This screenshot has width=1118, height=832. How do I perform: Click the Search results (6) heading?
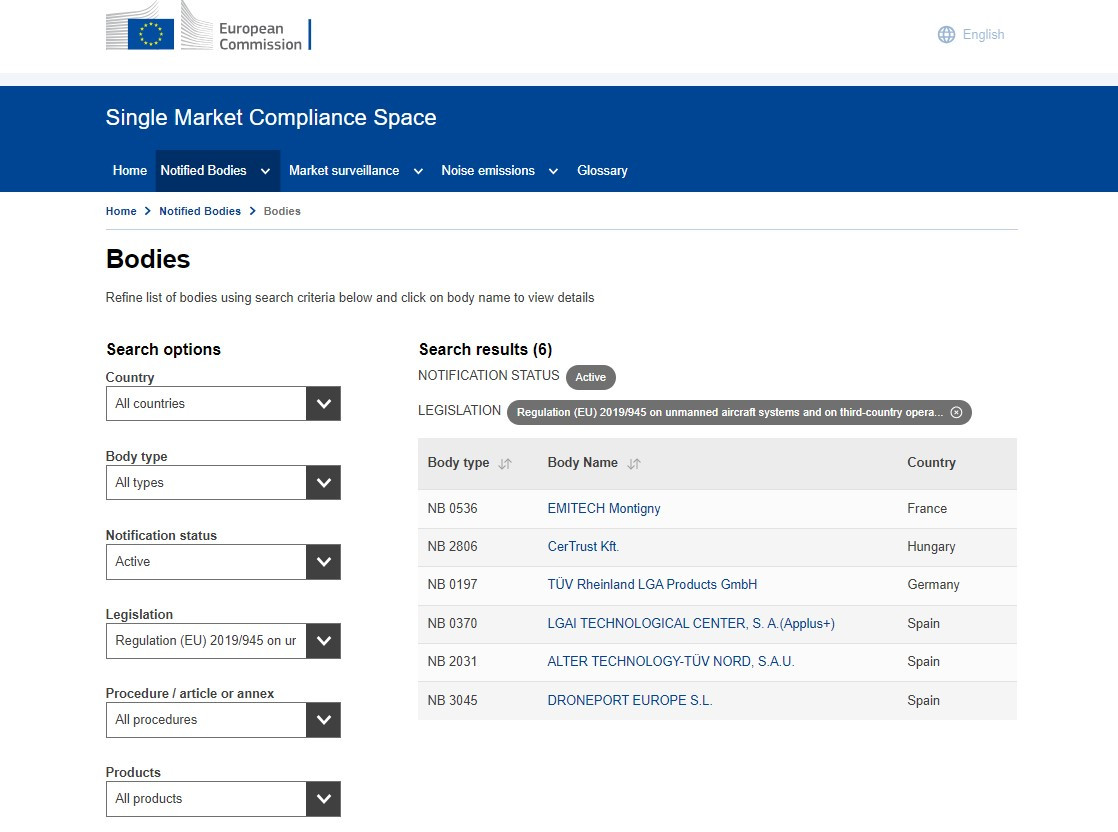coord(486,349)
